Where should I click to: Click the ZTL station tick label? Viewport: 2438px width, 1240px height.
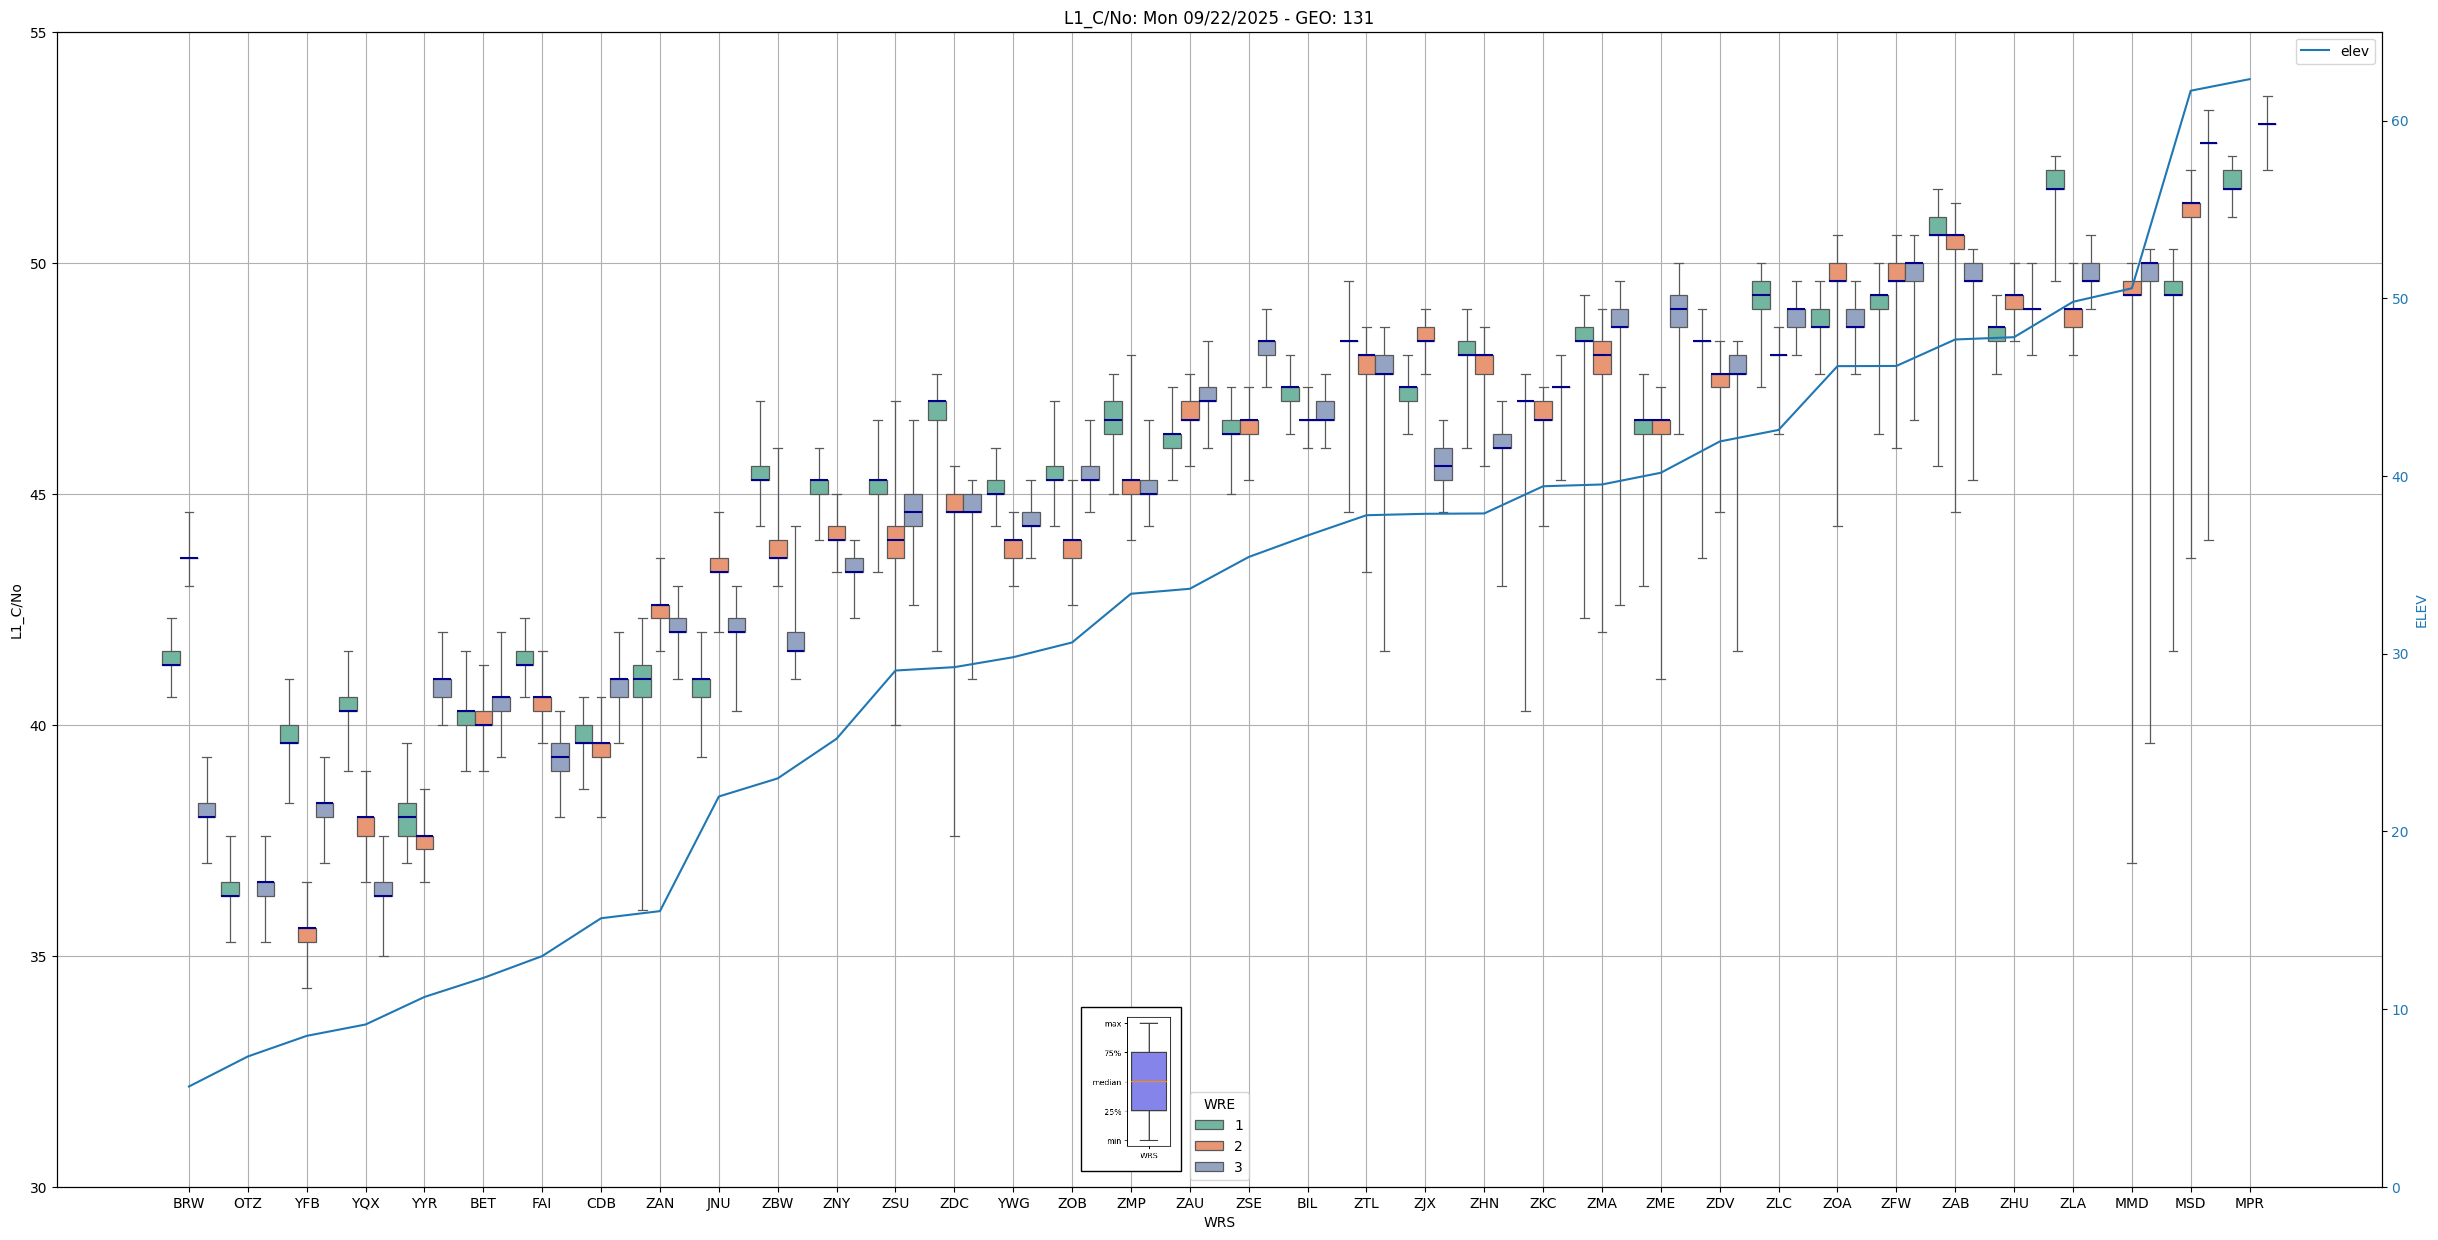click(1366, 1203)
